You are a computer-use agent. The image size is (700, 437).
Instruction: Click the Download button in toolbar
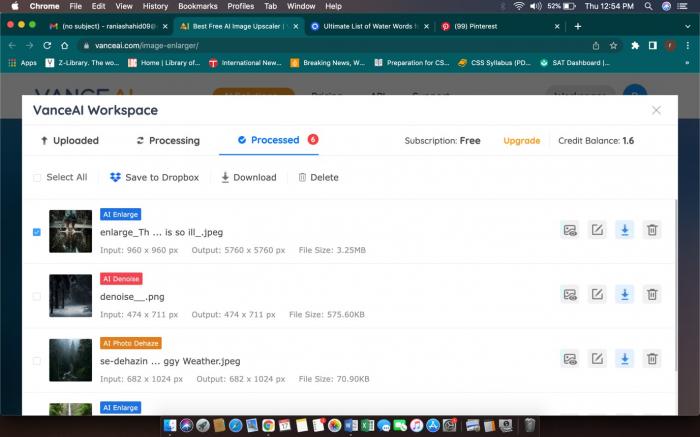tap(249, 178)
